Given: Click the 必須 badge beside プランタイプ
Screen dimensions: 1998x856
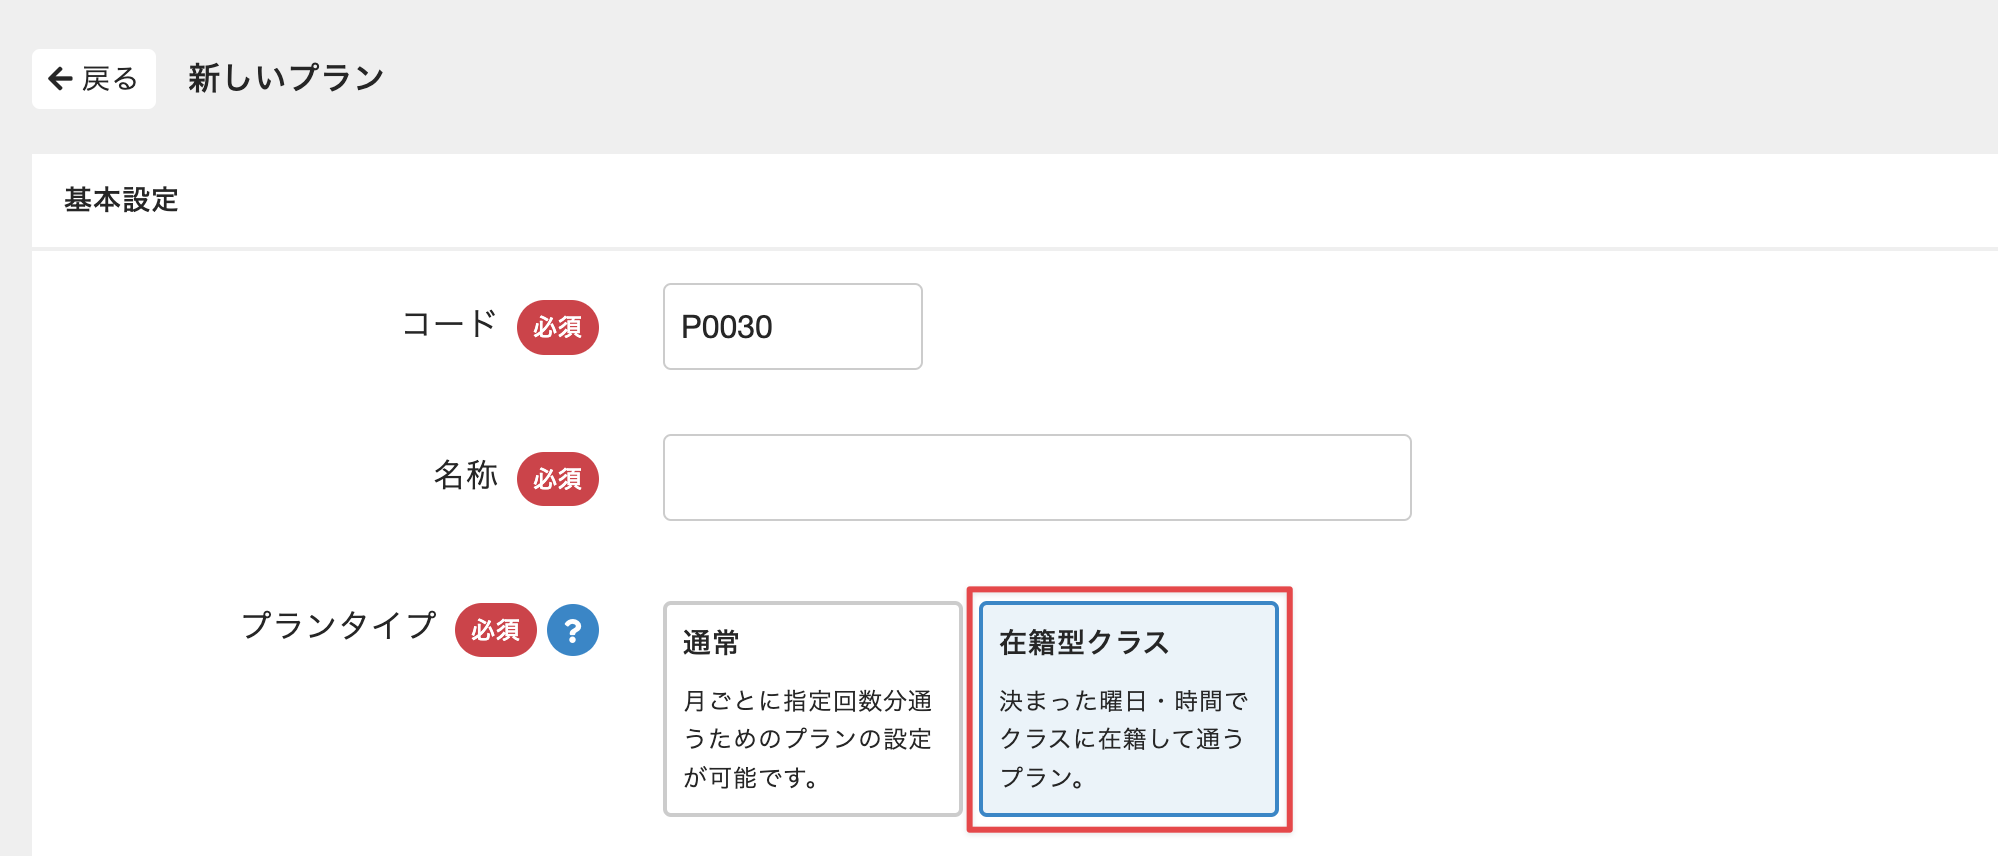Looking at the screenshot, I should [495, 631].
